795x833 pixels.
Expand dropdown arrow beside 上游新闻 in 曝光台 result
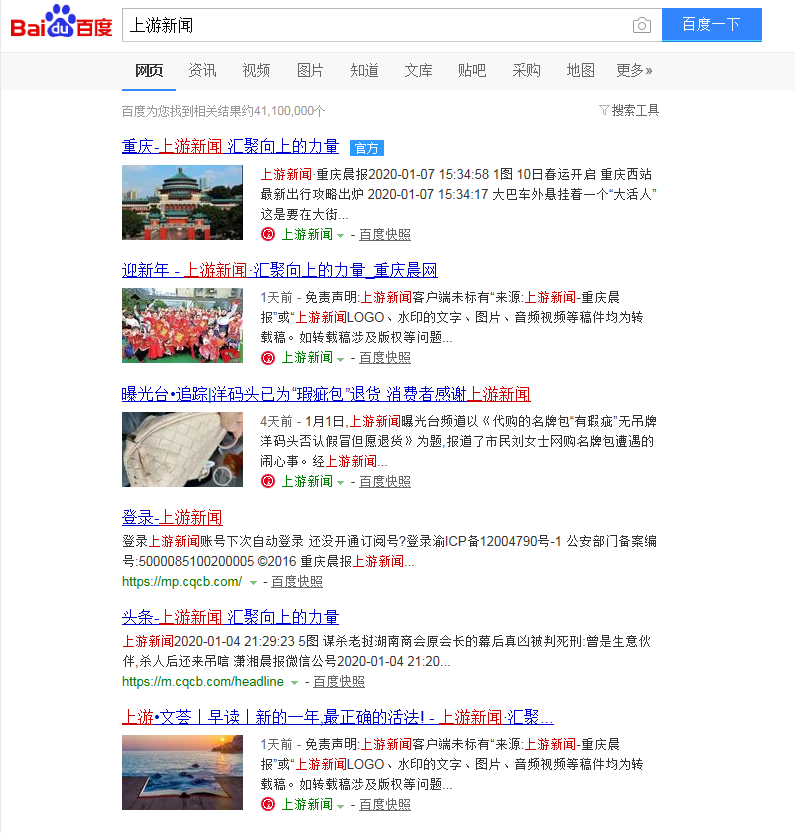coord(341,482)
